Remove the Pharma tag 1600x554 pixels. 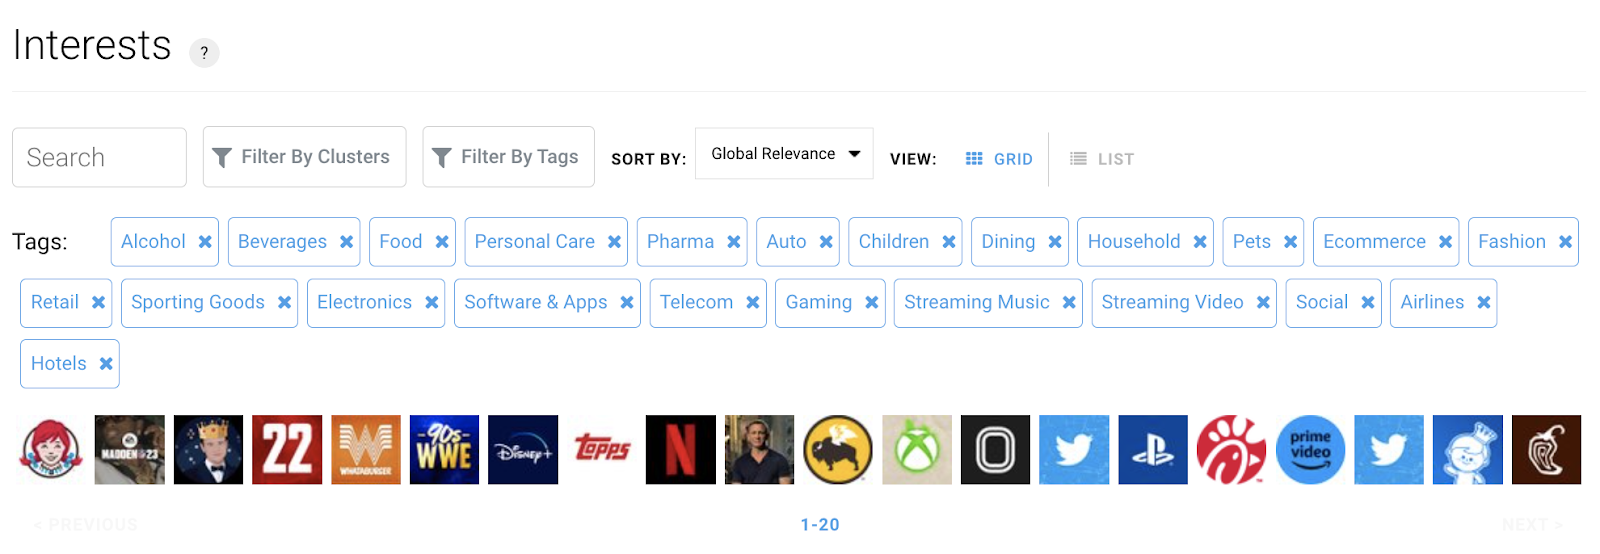pos(734,242)
